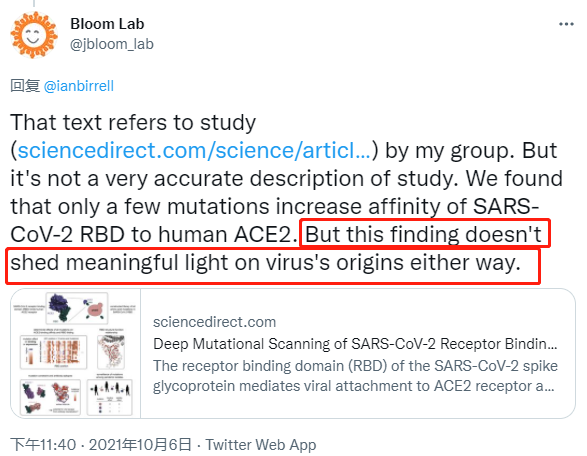Viewport: 587px width, 456px height.
Task: Click the human silhouettes panel in thumbnail
Action: [110, 398]
